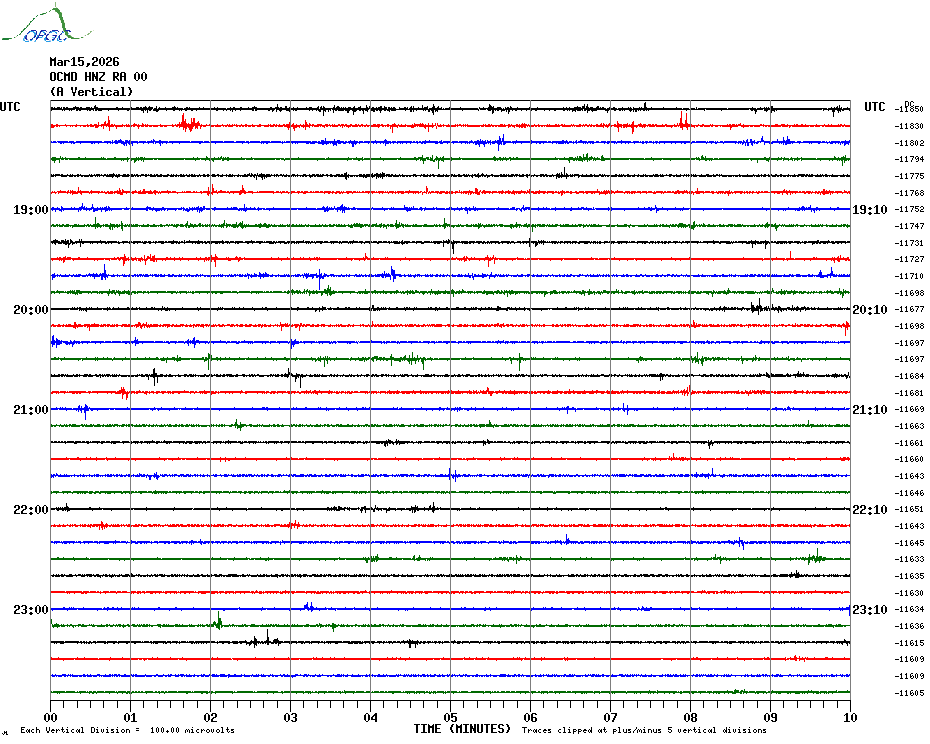930x744 pixels.
Task: Click the DC value -11634
Action: pyautogui.click(x=909, y=609)
